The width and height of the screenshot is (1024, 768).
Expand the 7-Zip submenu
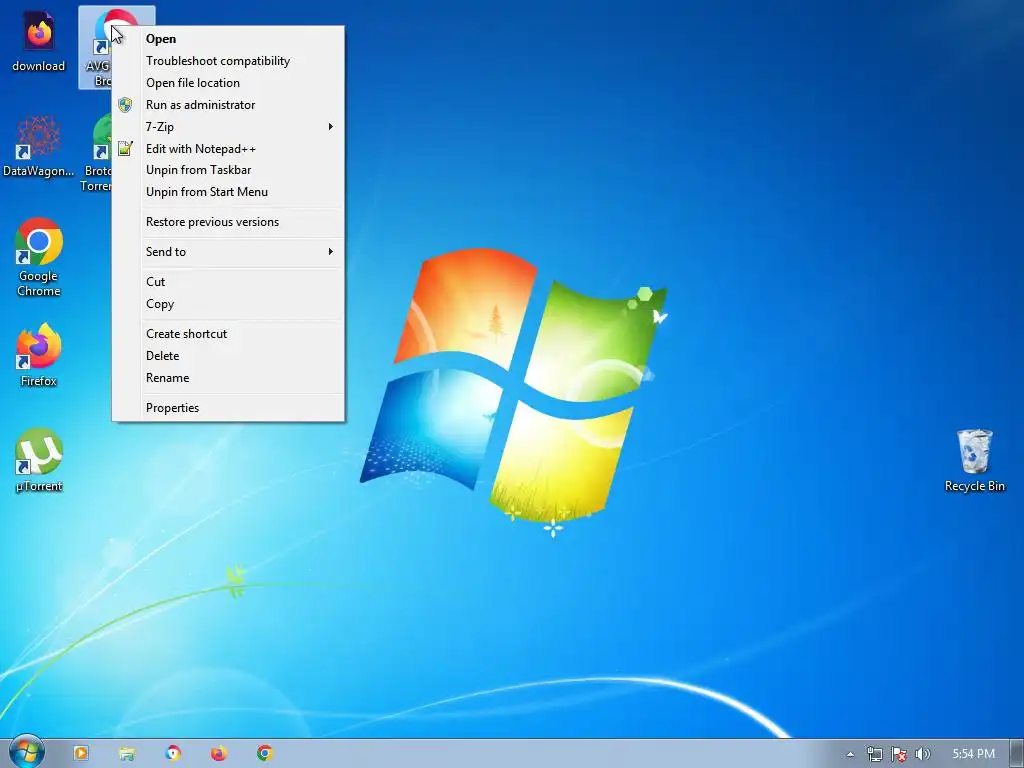click(x=228, y=127)
